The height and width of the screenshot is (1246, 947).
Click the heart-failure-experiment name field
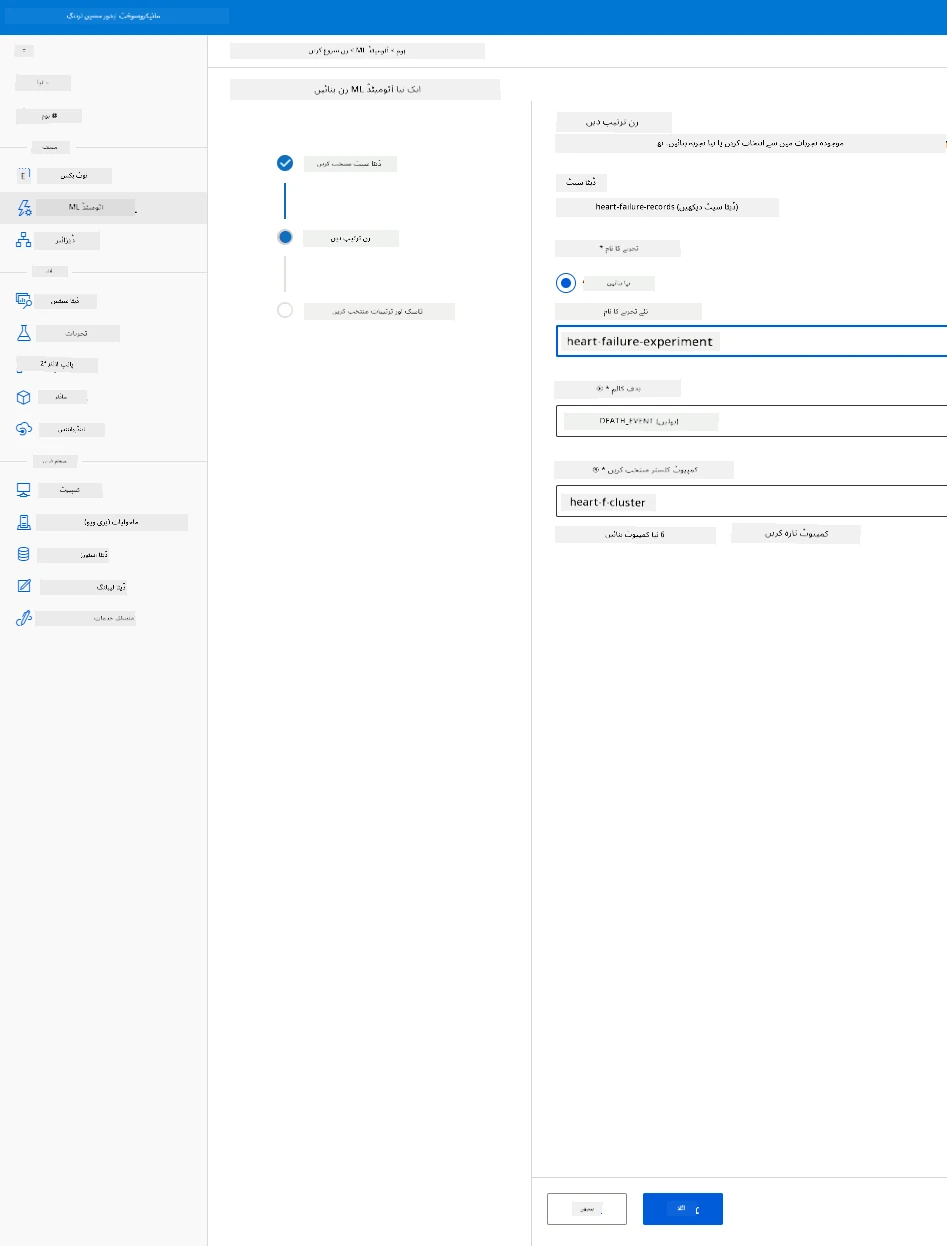pos(751,341)
